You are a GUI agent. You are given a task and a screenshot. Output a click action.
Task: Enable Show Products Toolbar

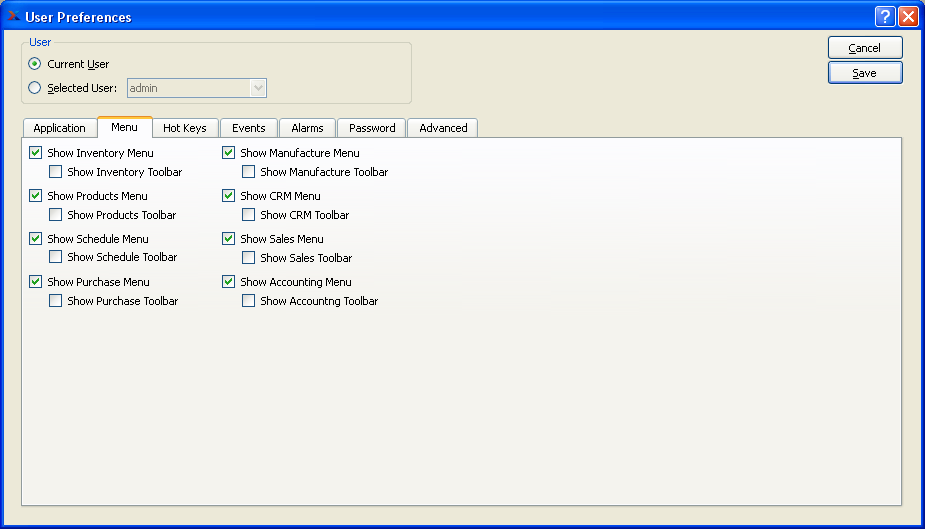click(x=55, y=215)
